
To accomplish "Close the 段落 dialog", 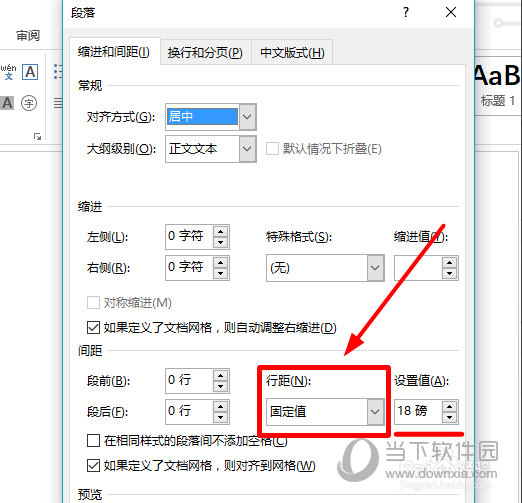I will coord(451,12).
